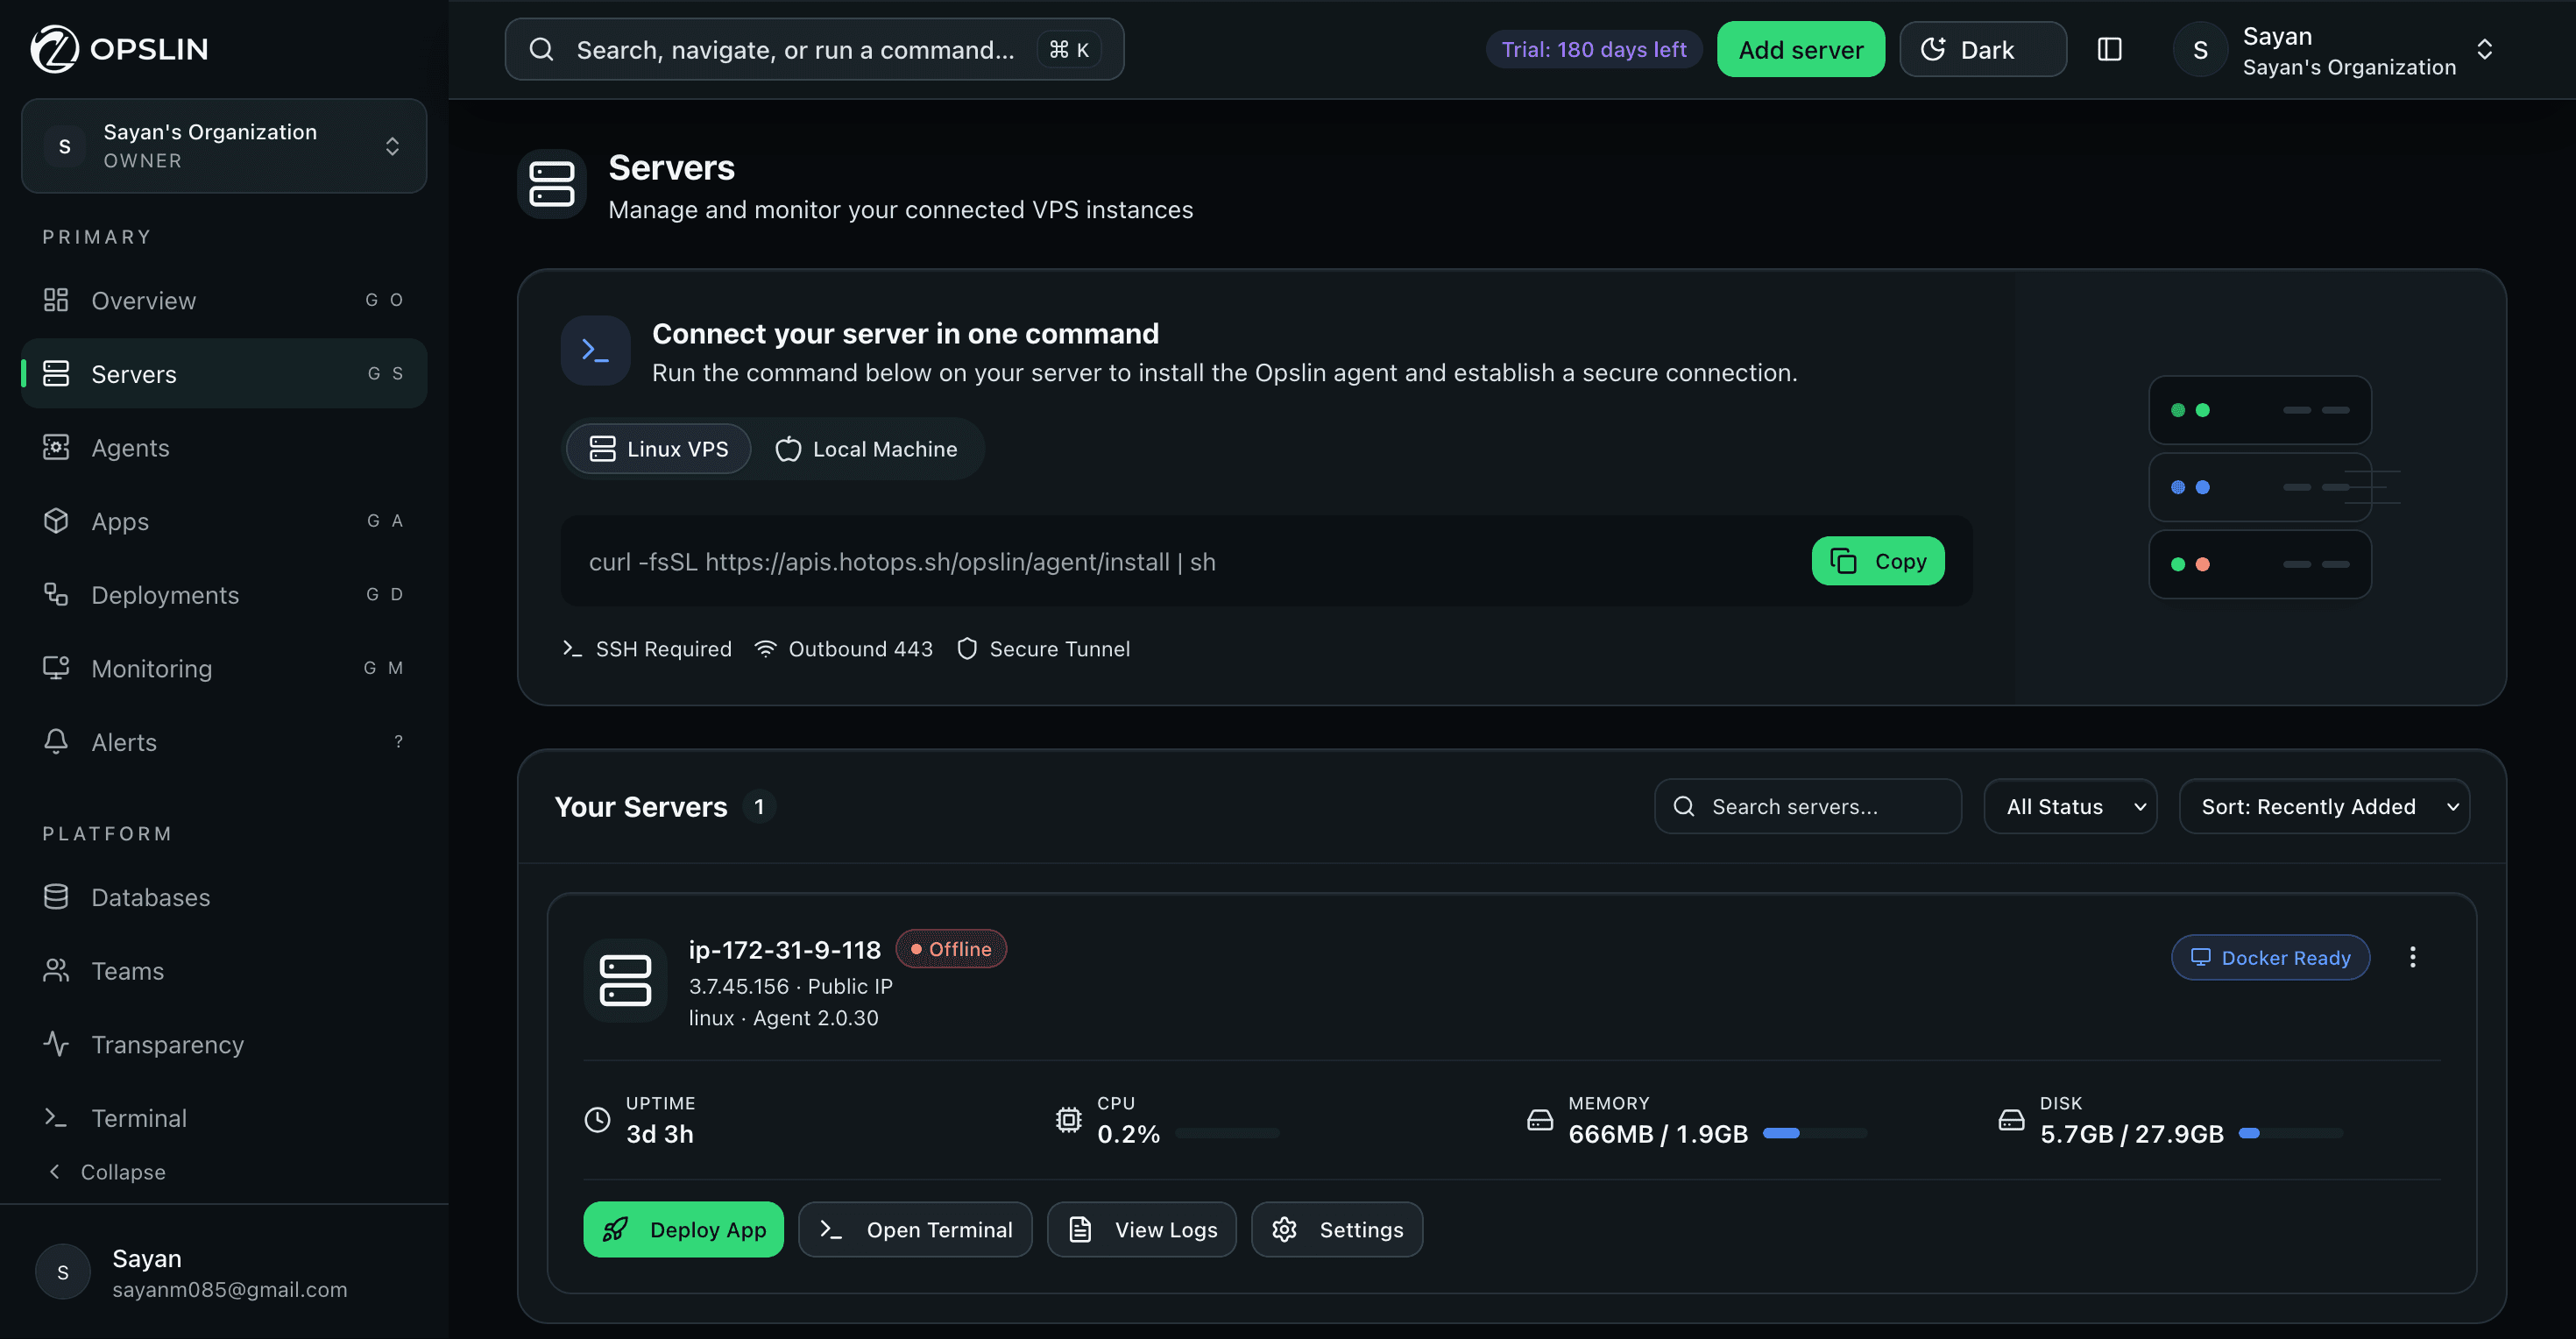Copy the curl install command
The image size is (2576, 1339).
[x=1878, y=561]
